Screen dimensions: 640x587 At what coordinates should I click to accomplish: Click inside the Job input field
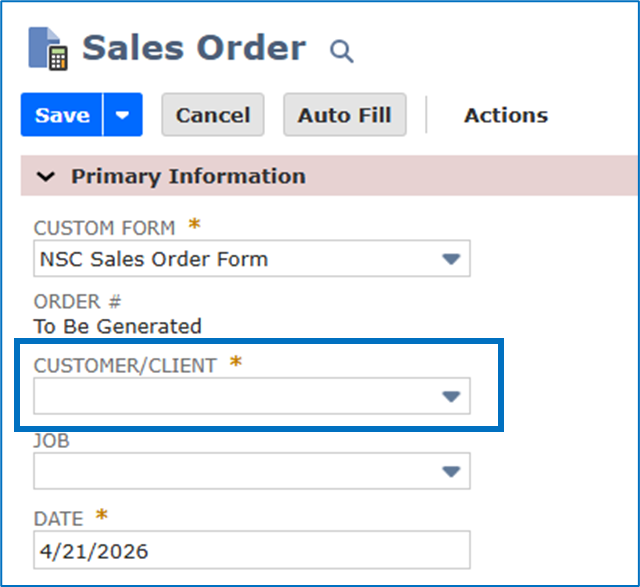click(x=230, y=470)
